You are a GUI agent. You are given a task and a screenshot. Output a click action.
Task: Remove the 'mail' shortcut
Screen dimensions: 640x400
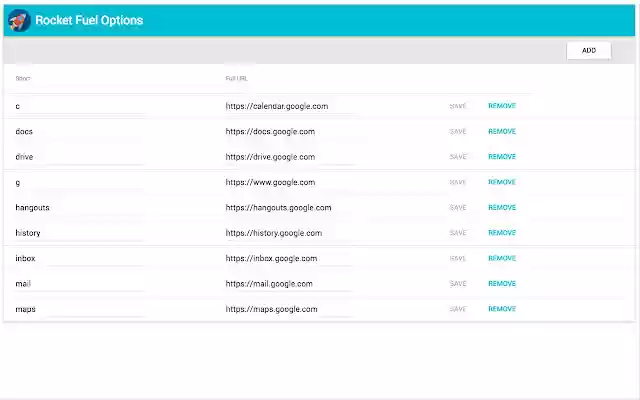click(502, 283)
